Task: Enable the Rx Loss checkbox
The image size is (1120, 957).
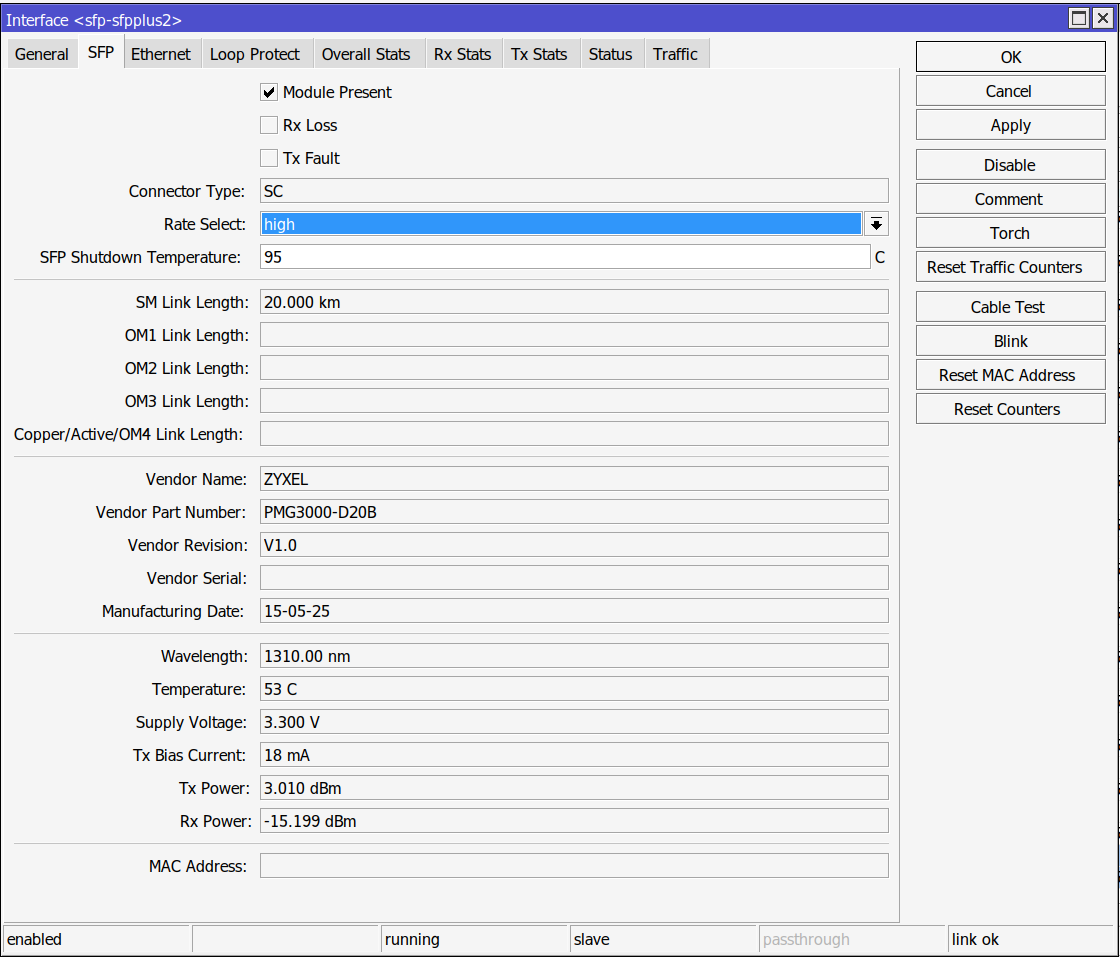Action: (269, 125)
